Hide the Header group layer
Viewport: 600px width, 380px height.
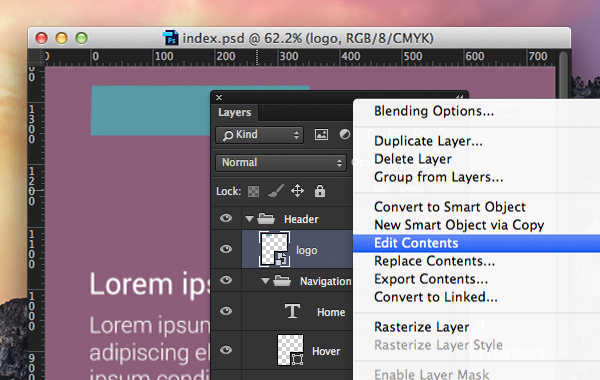coord(226,218)
